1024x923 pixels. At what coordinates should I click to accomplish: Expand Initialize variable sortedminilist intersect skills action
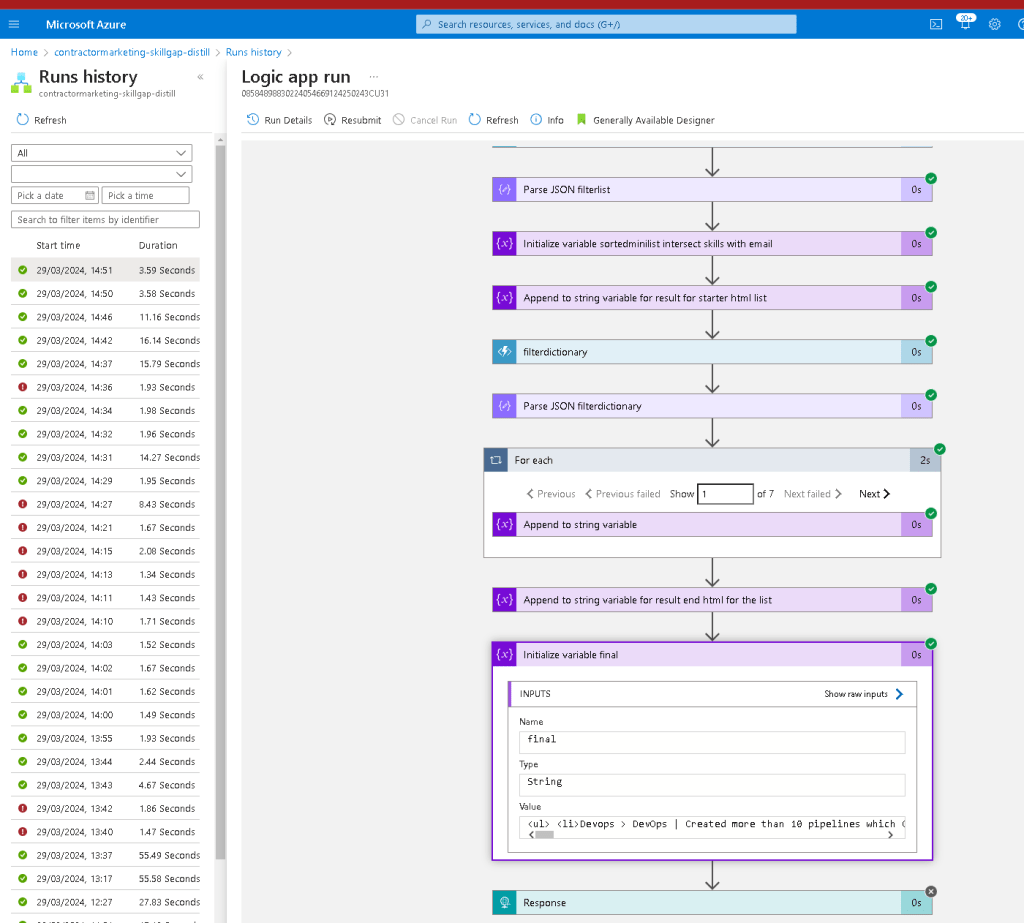click(712, 244)
